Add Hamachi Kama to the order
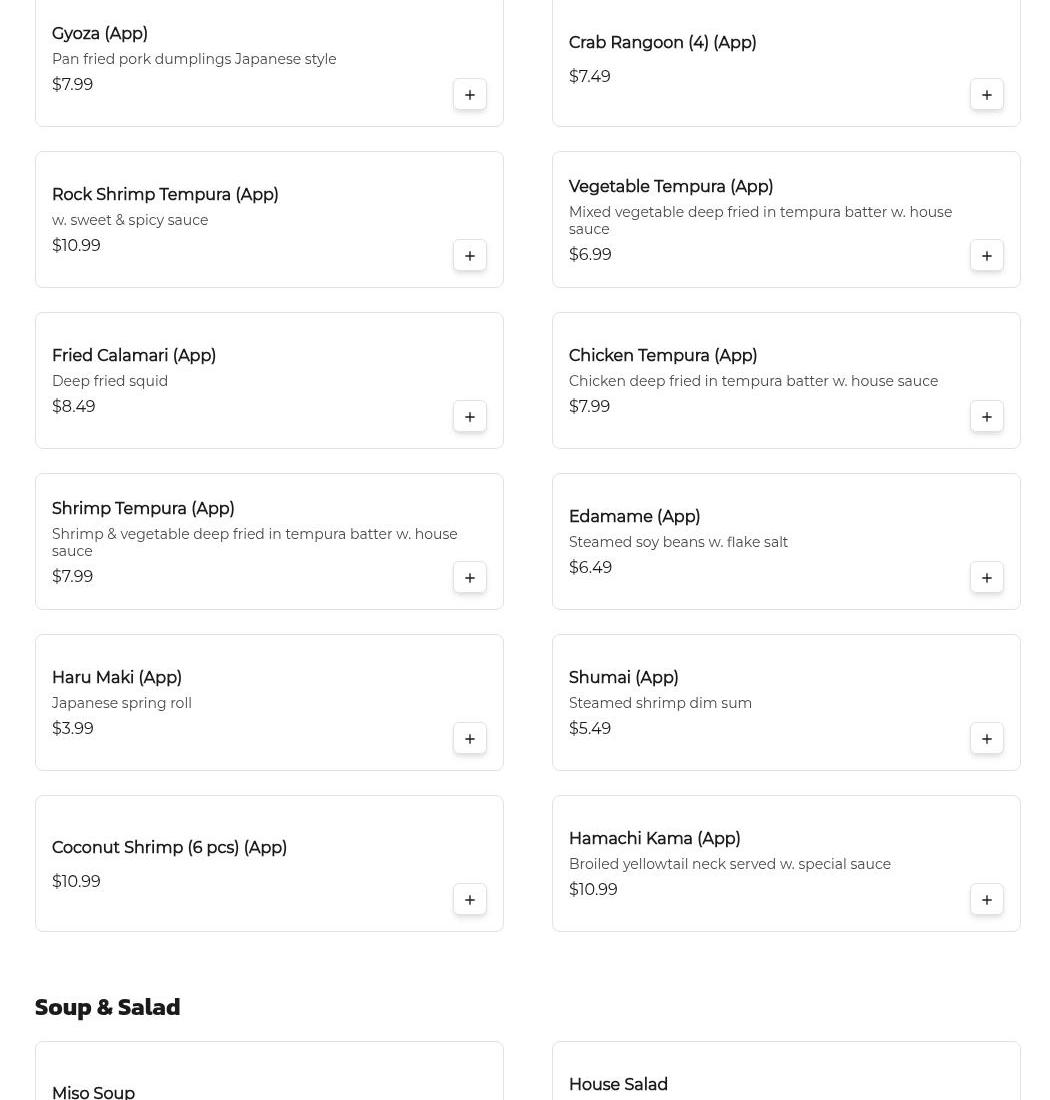 [x=986, y=899]
